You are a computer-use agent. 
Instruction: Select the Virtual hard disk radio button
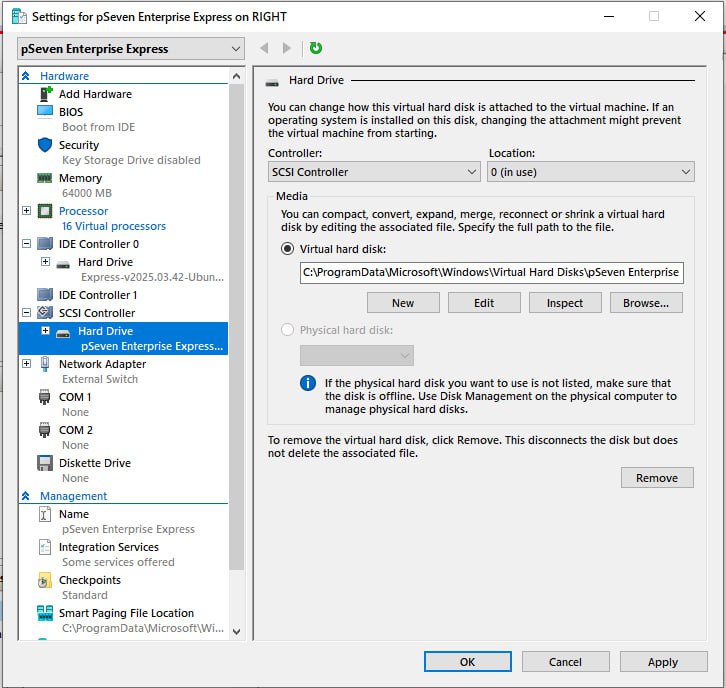(288, 249)
